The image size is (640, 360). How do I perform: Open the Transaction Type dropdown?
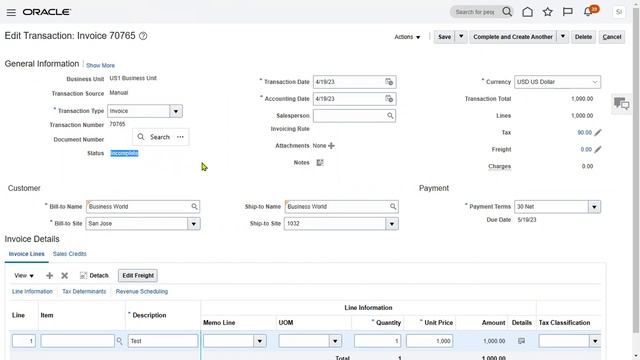coord(176,111)
